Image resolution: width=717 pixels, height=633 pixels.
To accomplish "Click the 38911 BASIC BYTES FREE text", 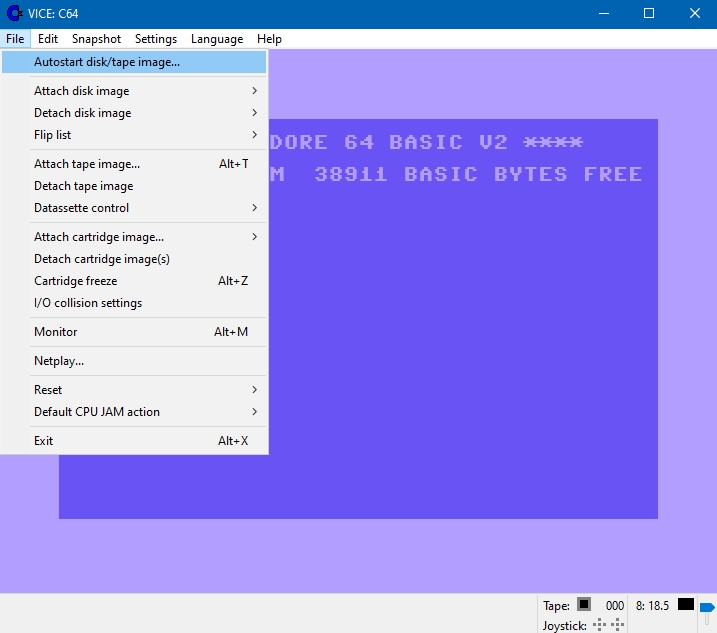I will (478, 174).
